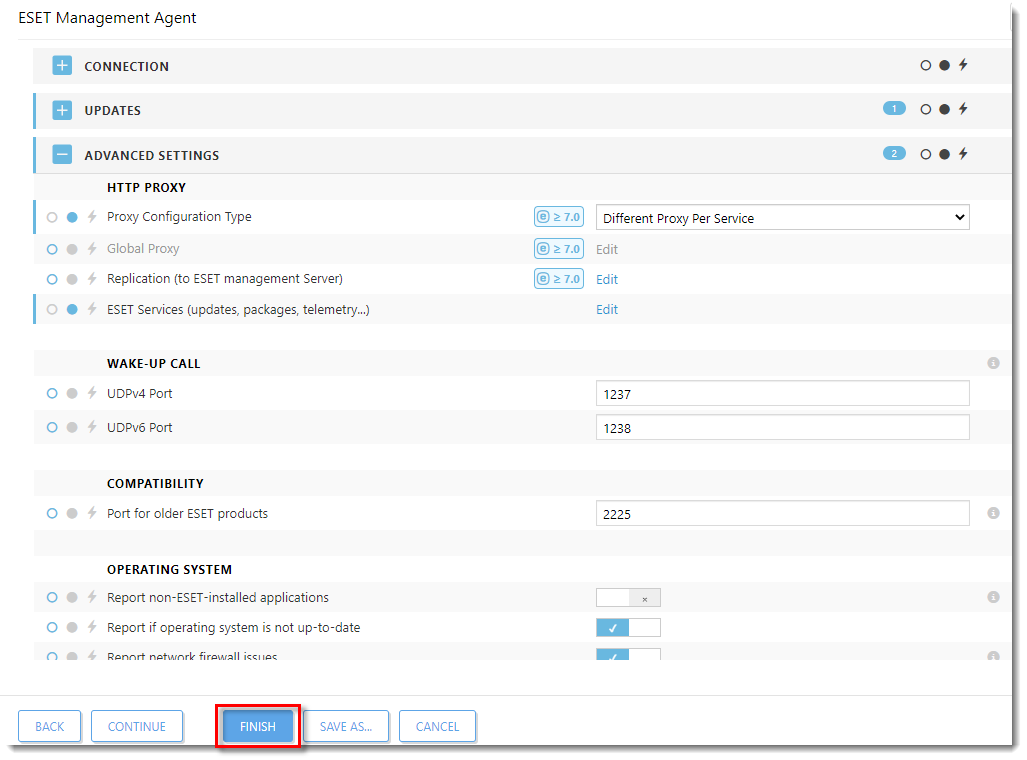This screenshot has height=760, width=1027.
Task: Set Replication flag to Apply
Action: [x=72, y=279]
